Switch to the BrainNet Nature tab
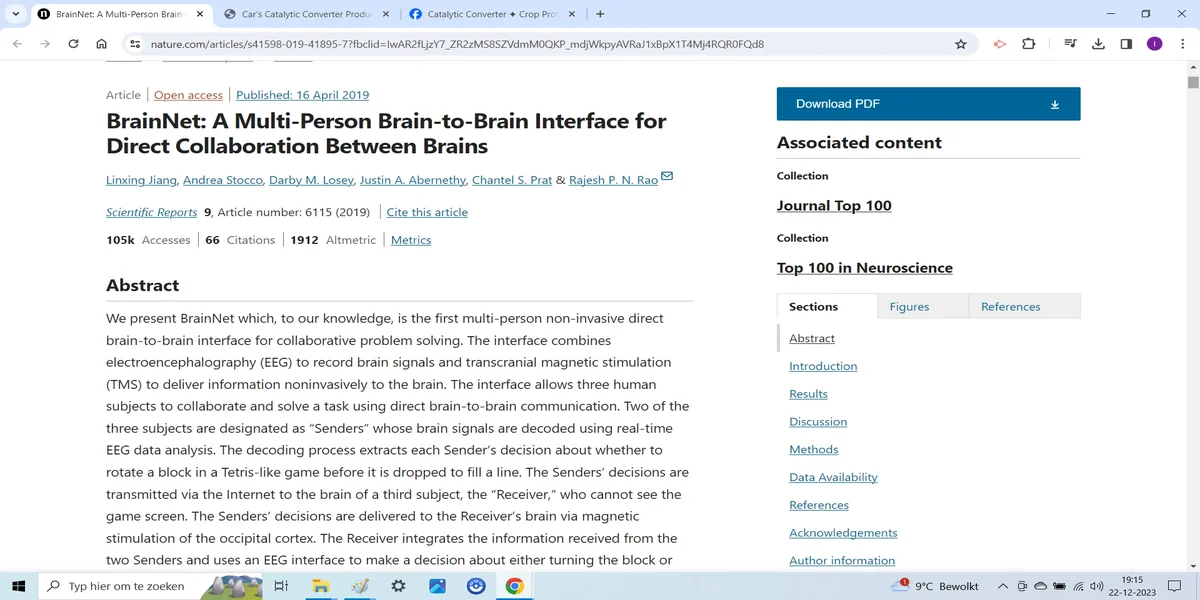The height and width of the screenshot is (600, 1200). 121,14
